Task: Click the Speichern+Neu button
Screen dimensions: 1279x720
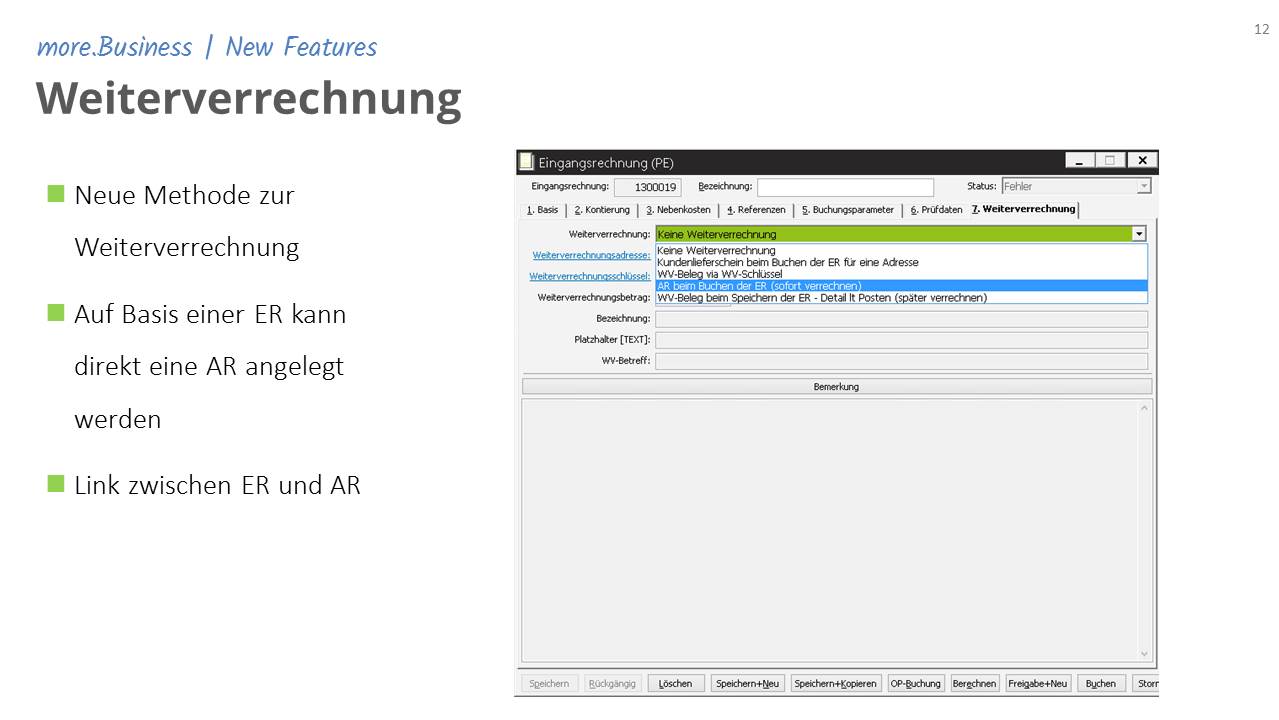Action: [x=747, y=684]
